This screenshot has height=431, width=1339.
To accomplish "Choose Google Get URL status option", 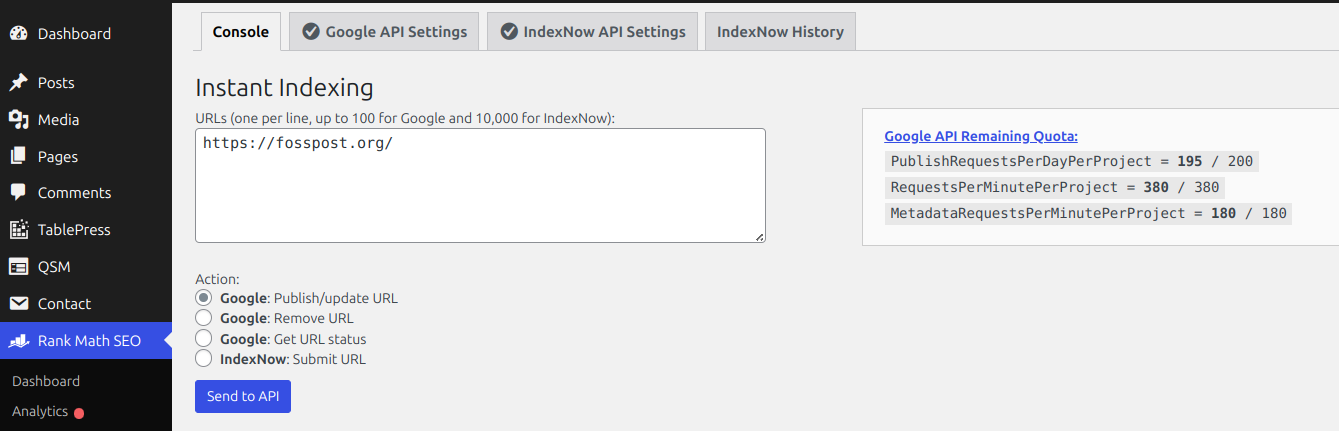I will 204,338.
